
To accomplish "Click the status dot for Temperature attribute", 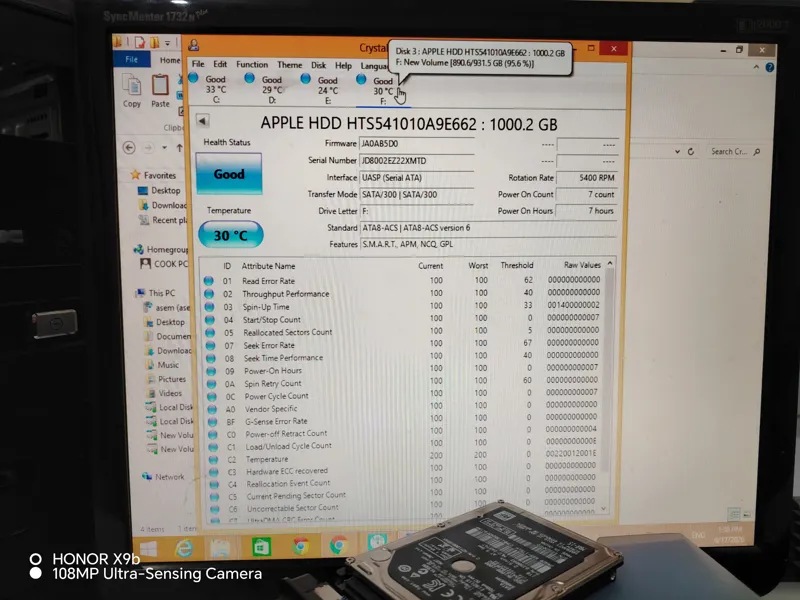I will [213, 459].
